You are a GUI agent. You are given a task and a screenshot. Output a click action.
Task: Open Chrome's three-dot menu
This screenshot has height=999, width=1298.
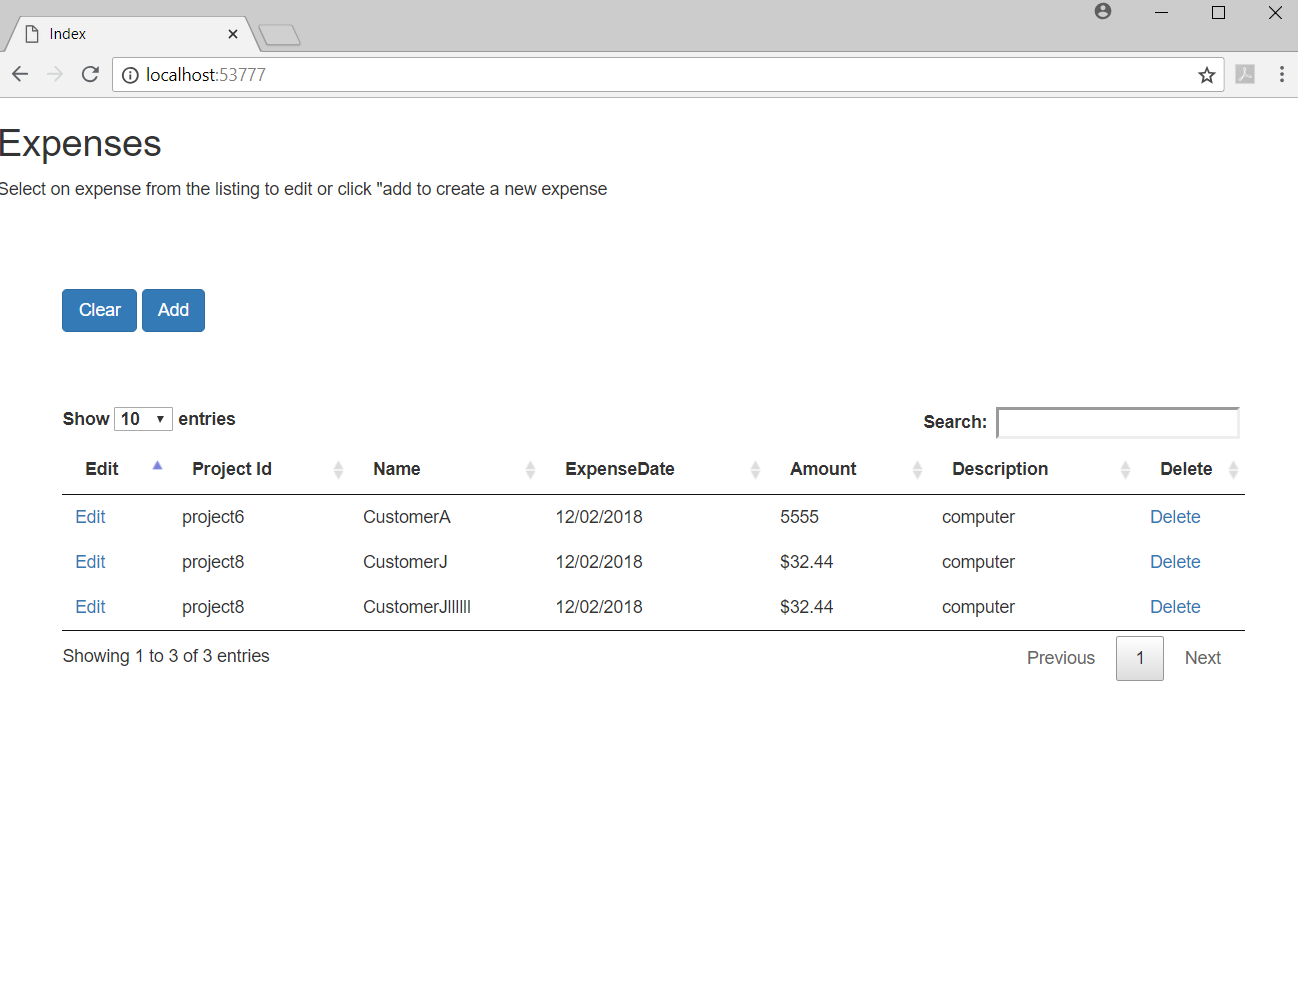(x=1281, y=74)
